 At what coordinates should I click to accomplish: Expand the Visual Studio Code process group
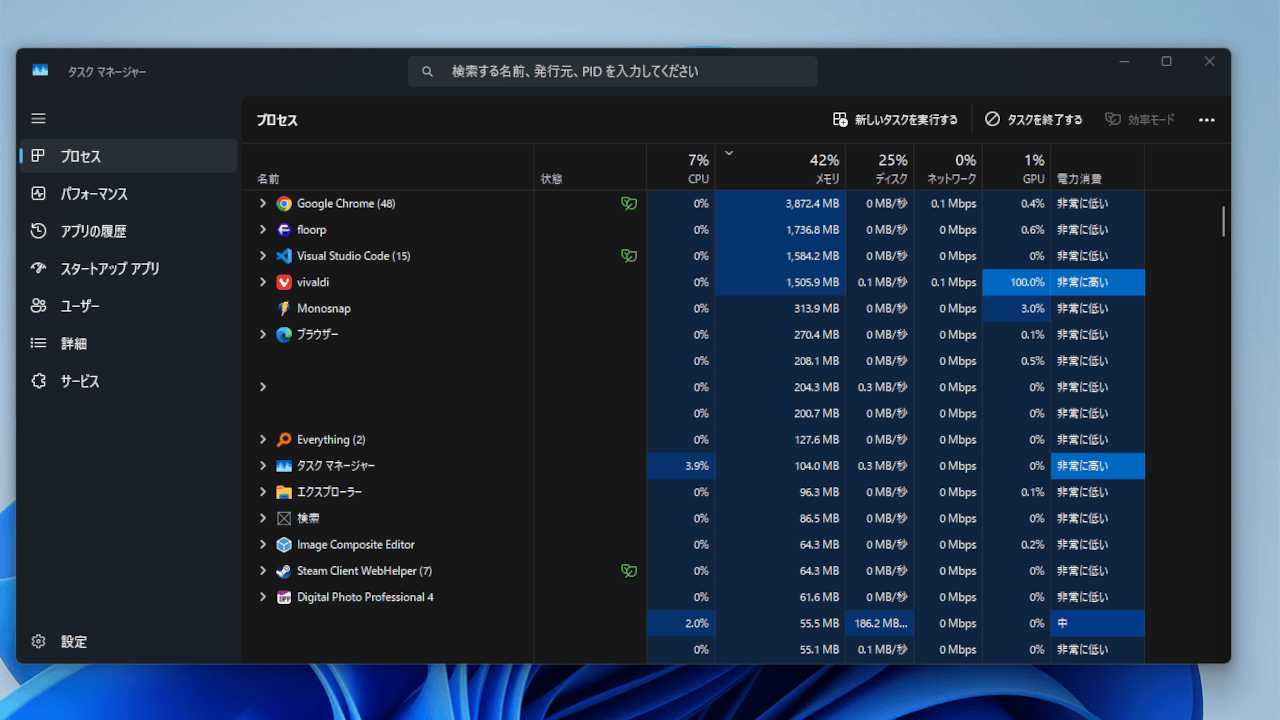coord(263,255)
